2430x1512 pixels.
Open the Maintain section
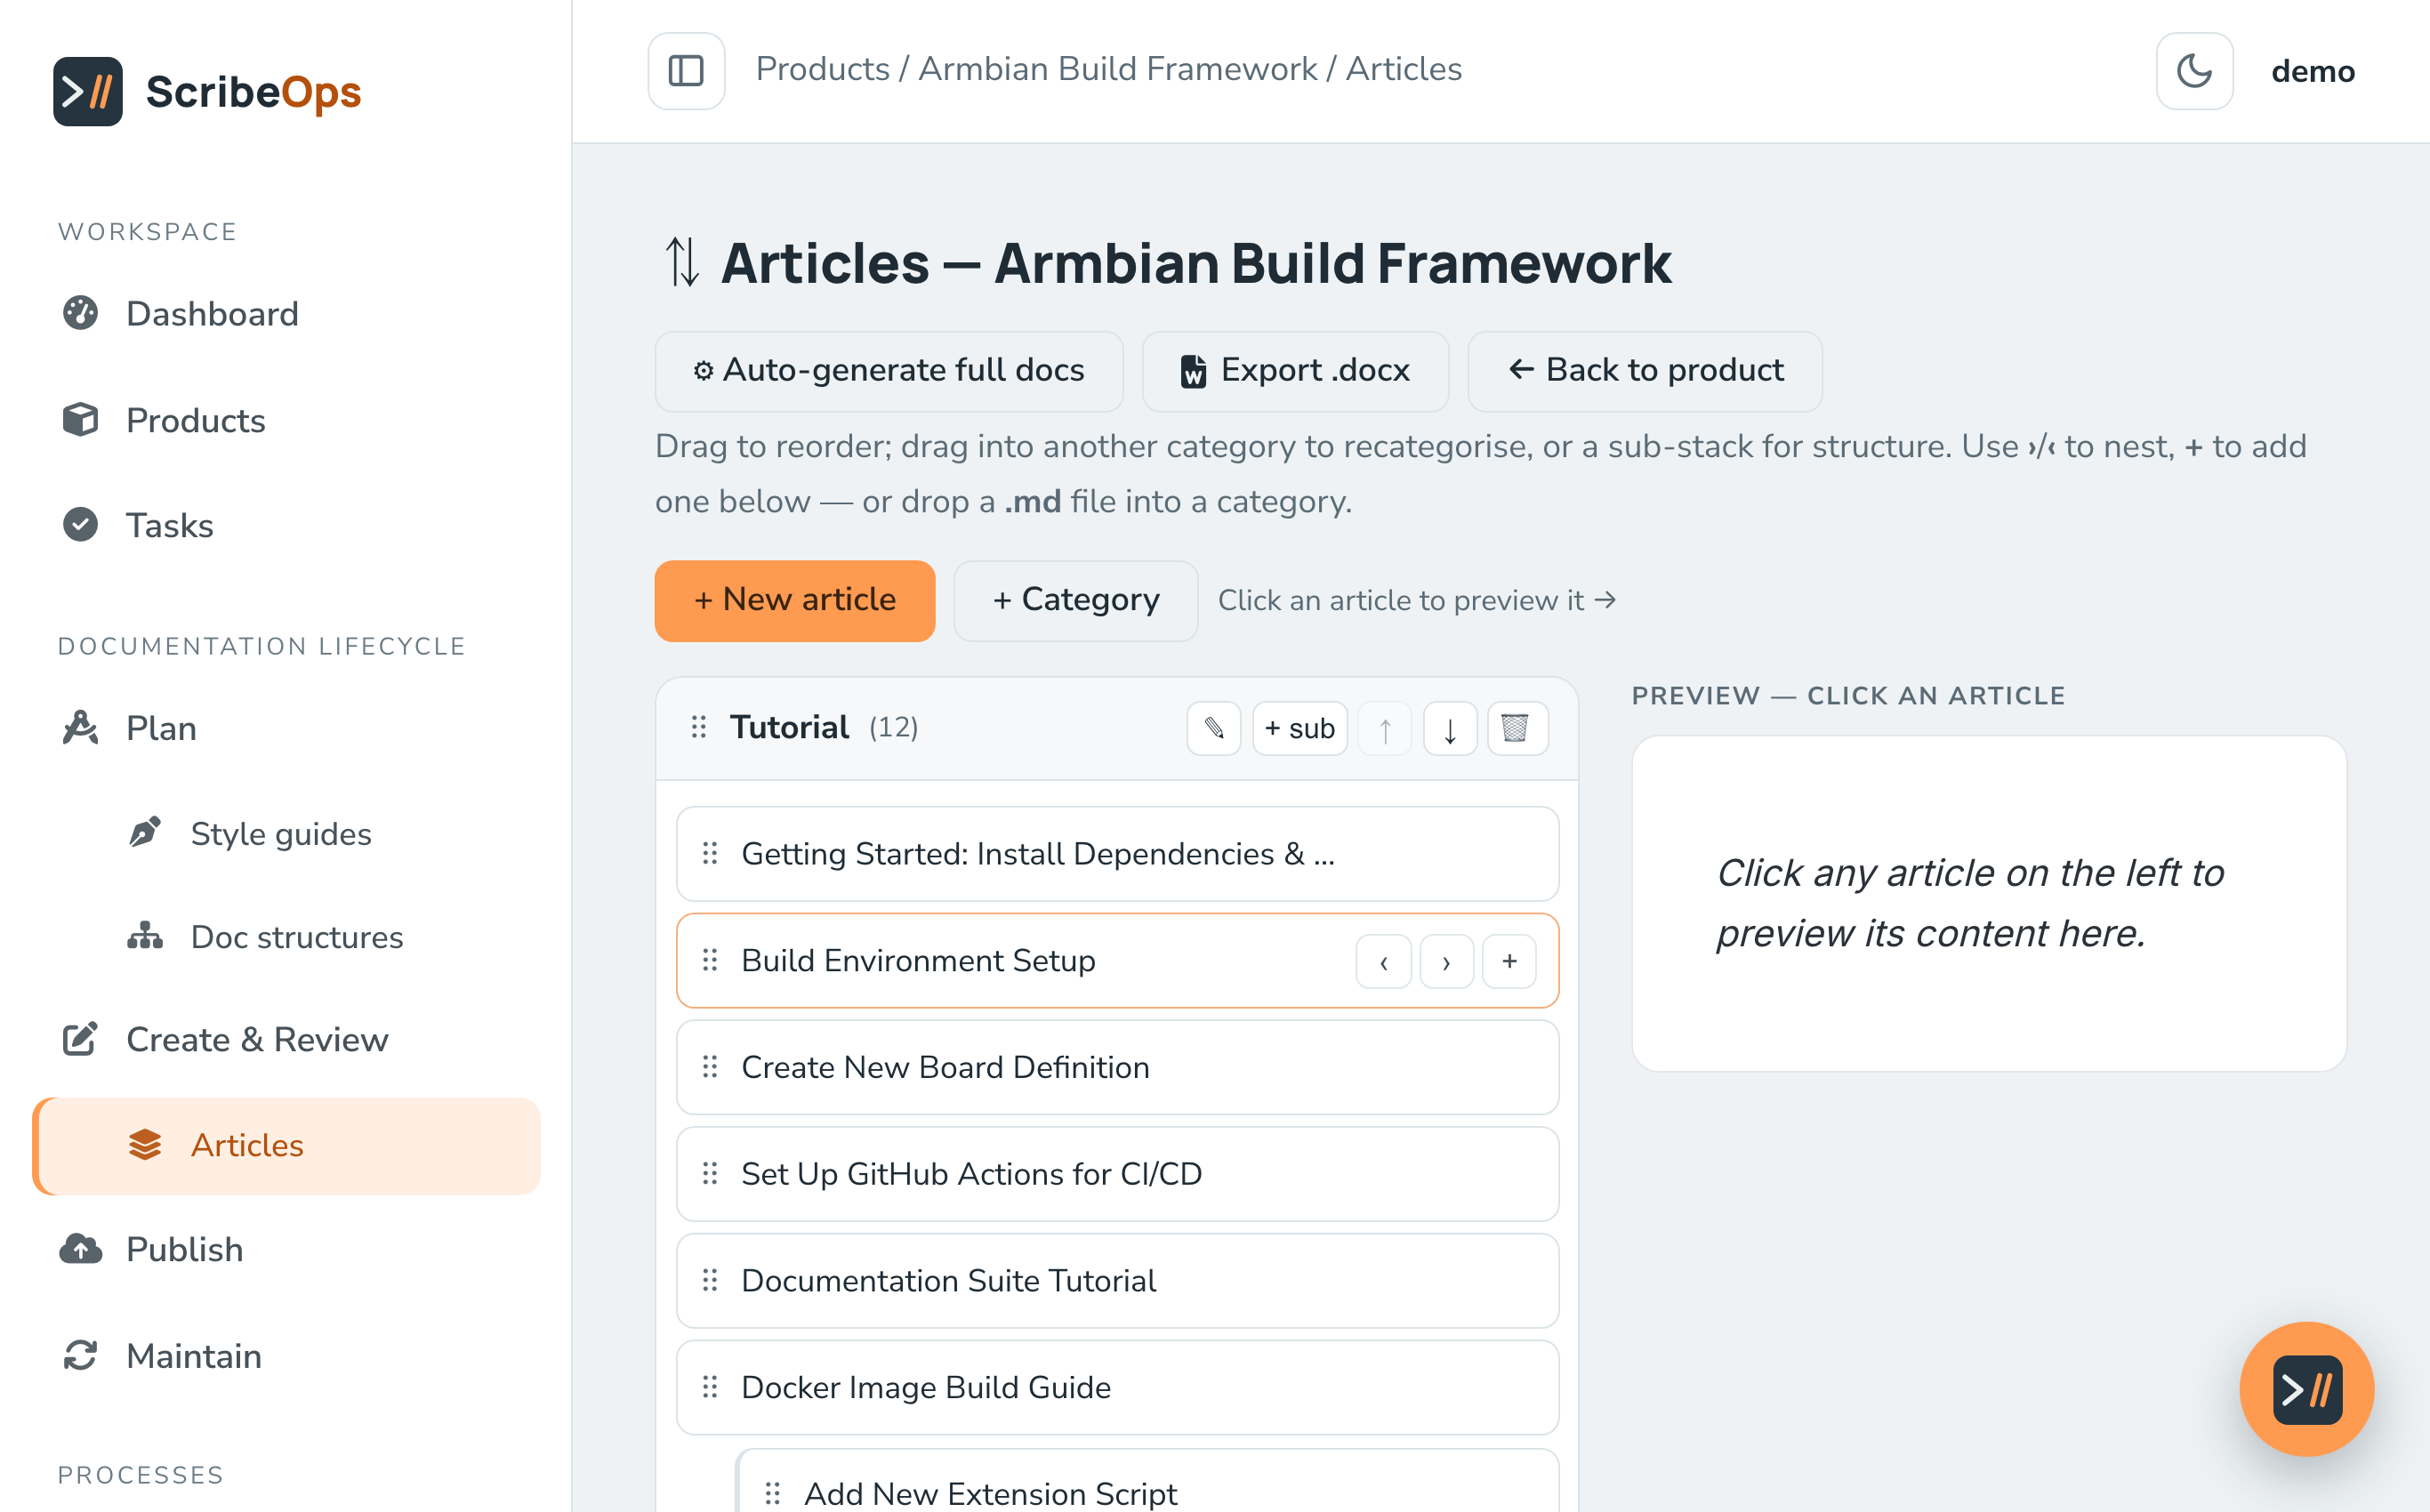(x=286, y=1356)
